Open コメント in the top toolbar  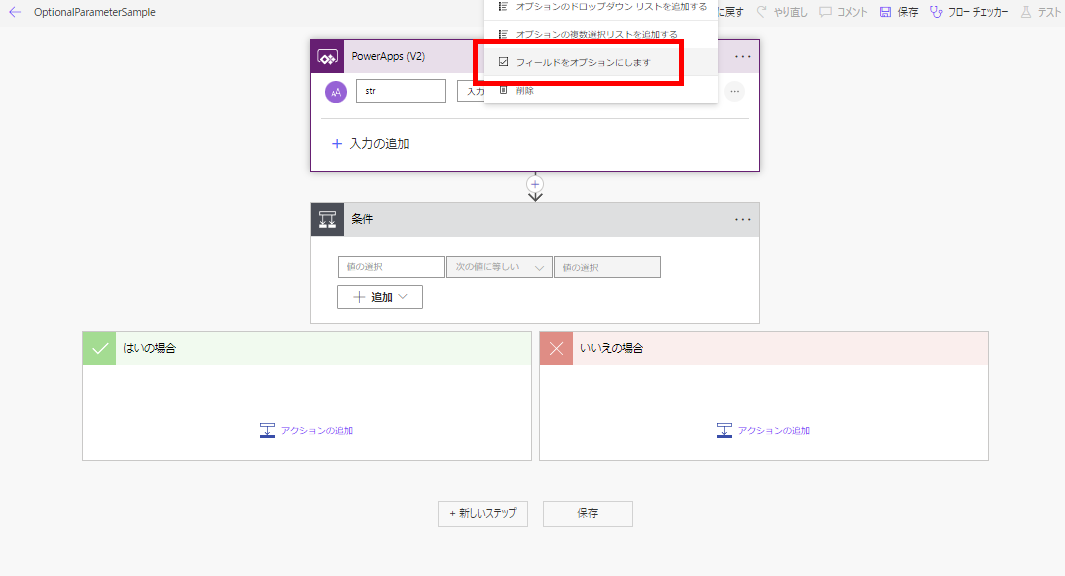843,12
